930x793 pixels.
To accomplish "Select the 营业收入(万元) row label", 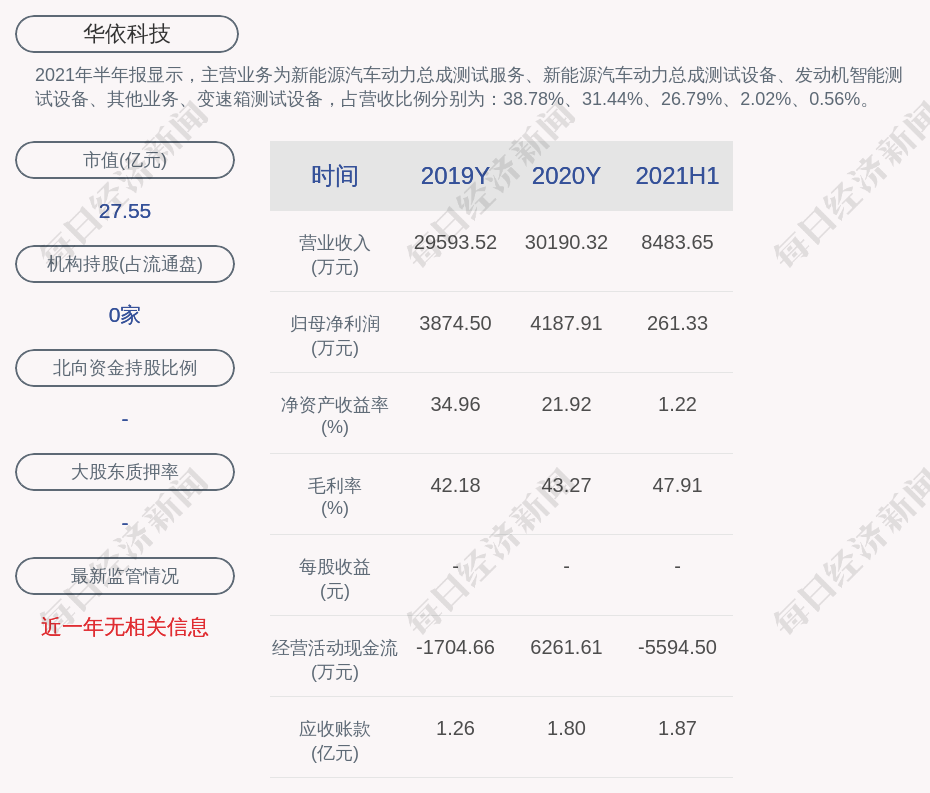I will pyautogui.click(x=335, y=255).
